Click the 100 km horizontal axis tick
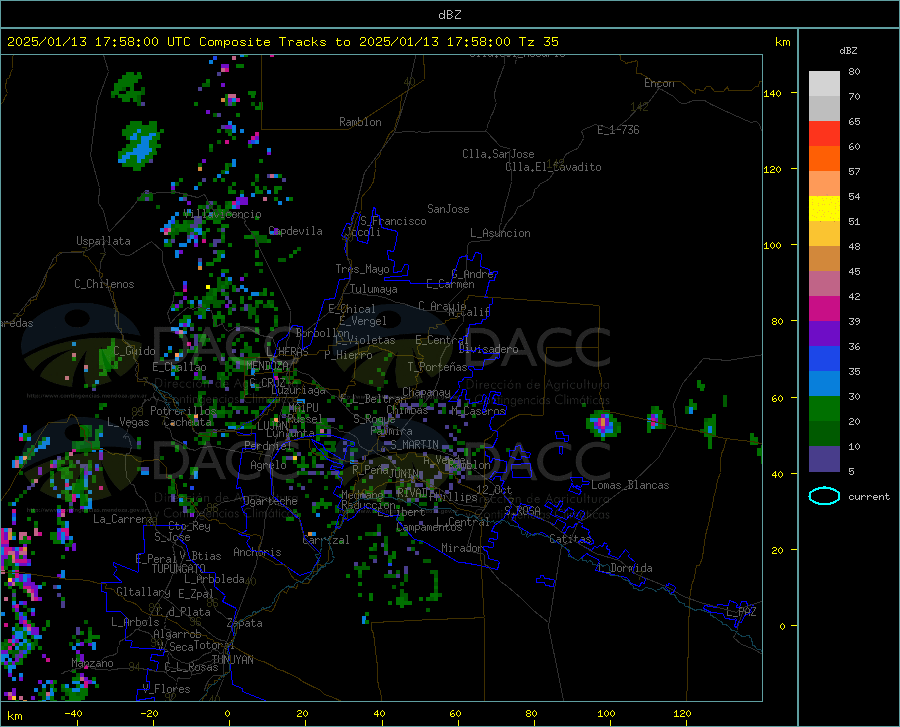900x727 pixels. click(606, 713)
